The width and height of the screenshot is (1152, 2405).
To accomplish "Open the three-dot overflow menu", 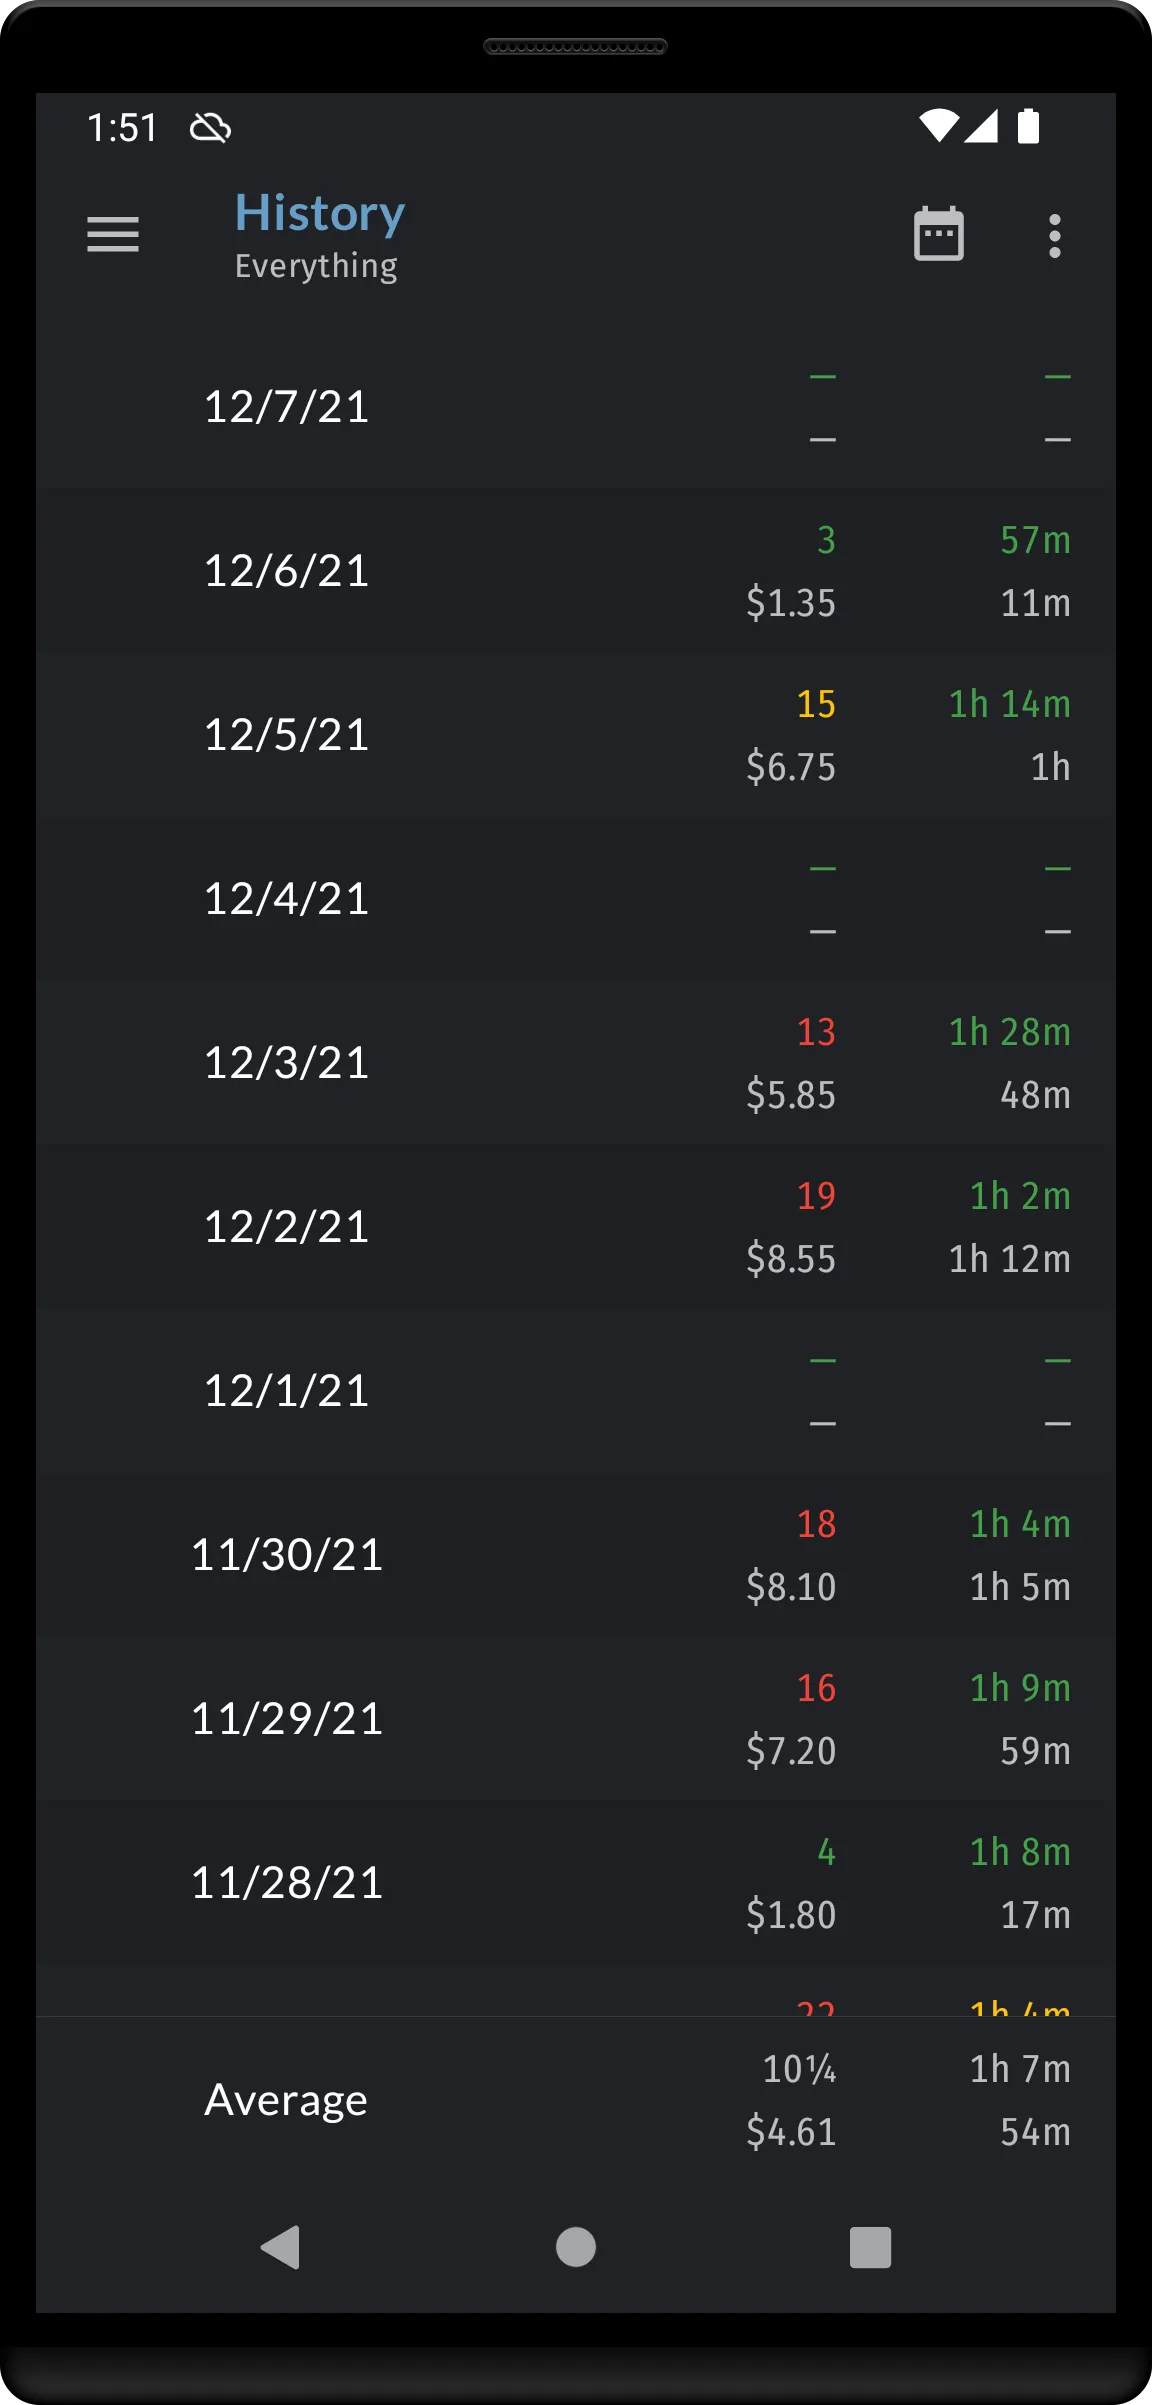I will pos(1054,236).
